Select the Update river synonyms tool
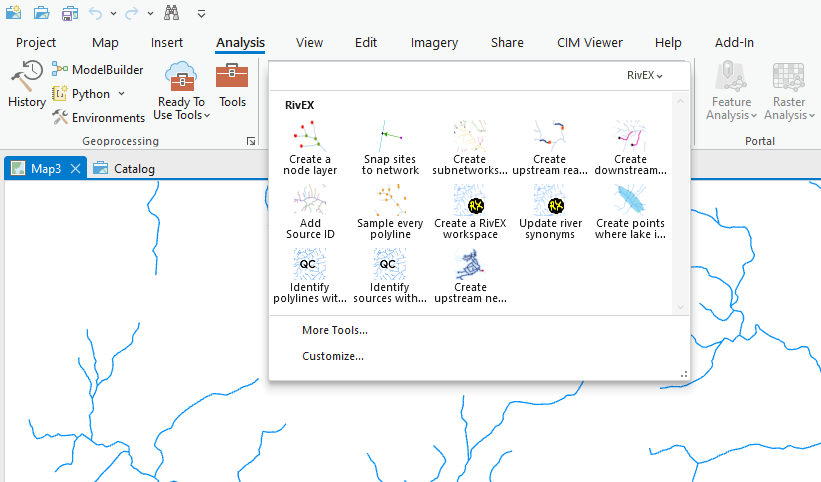 coord(549,211)
